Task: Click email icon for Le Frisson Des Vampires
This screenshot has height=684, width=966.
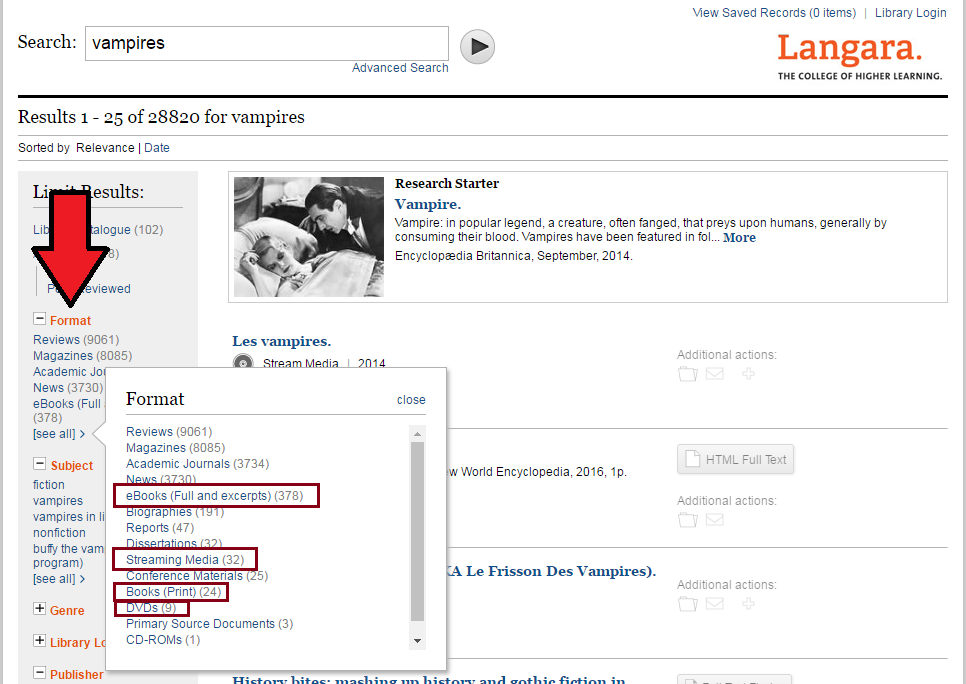Action: [x=715, y=604]
